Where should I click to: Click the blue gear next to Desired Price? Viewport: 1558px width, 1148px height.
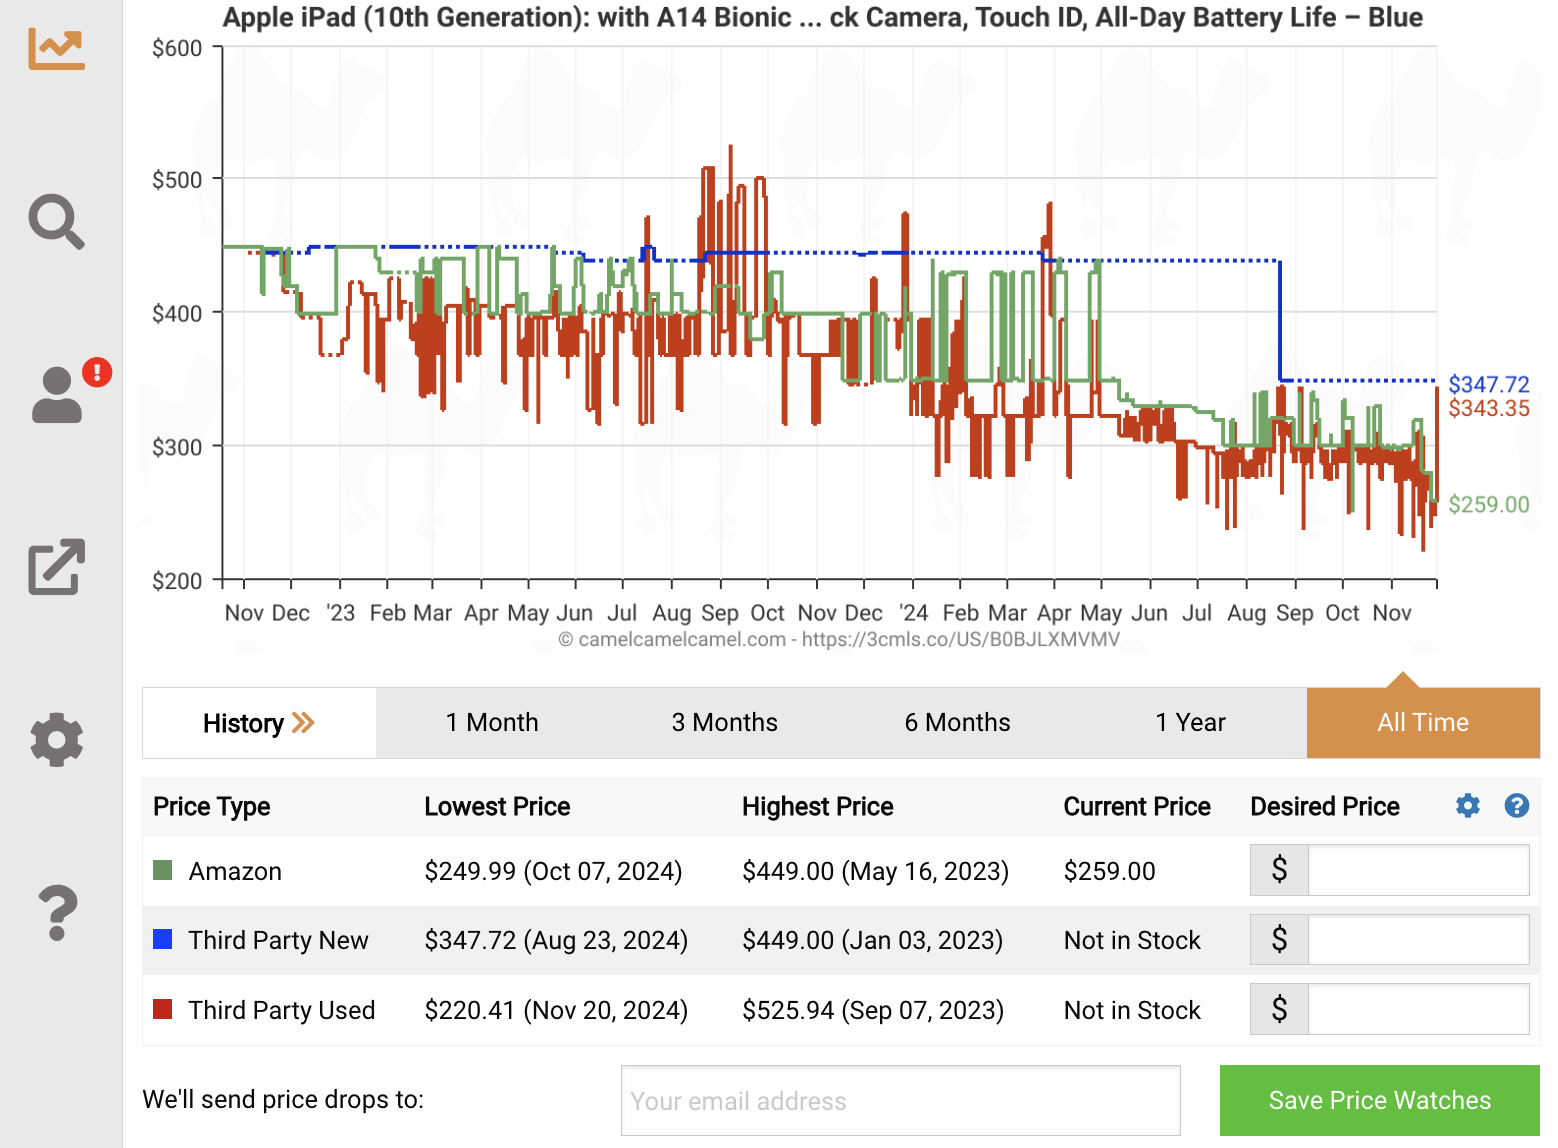pyautogui.click(x=1467, y=806)
